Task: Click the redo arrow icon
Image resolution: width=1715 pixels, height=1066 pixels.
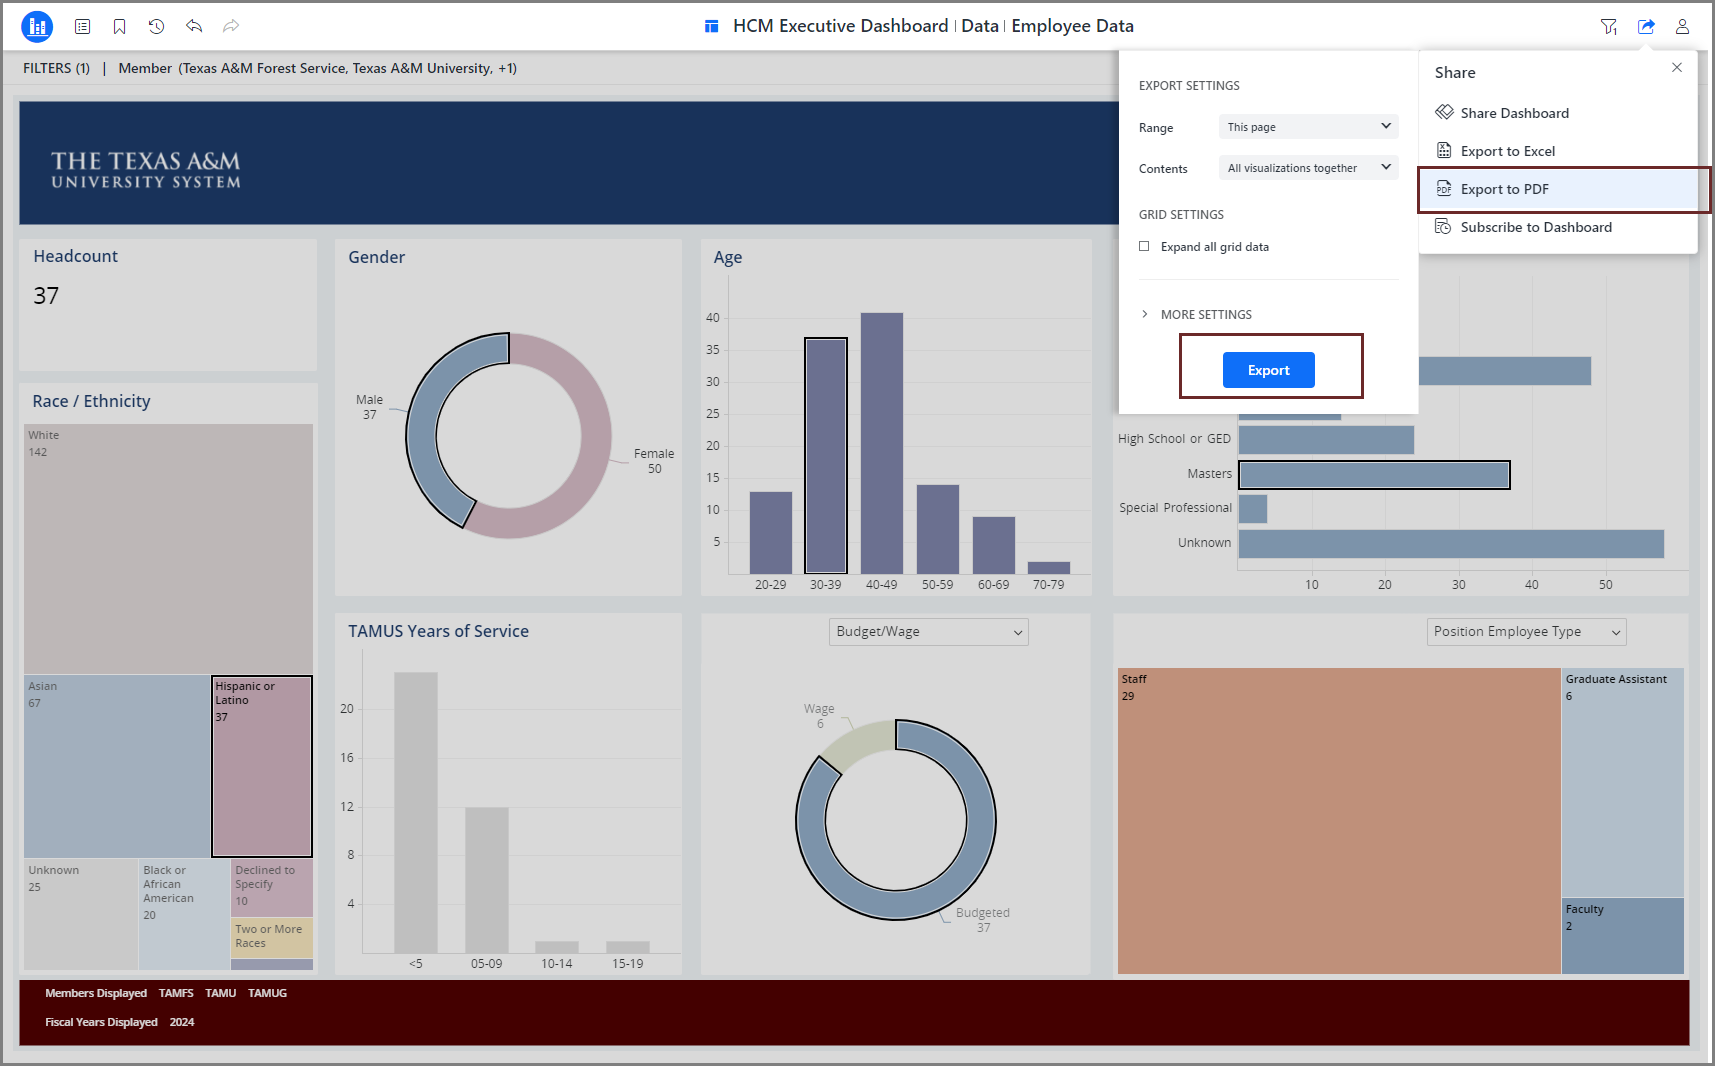Action: click(x=231, y=27)
